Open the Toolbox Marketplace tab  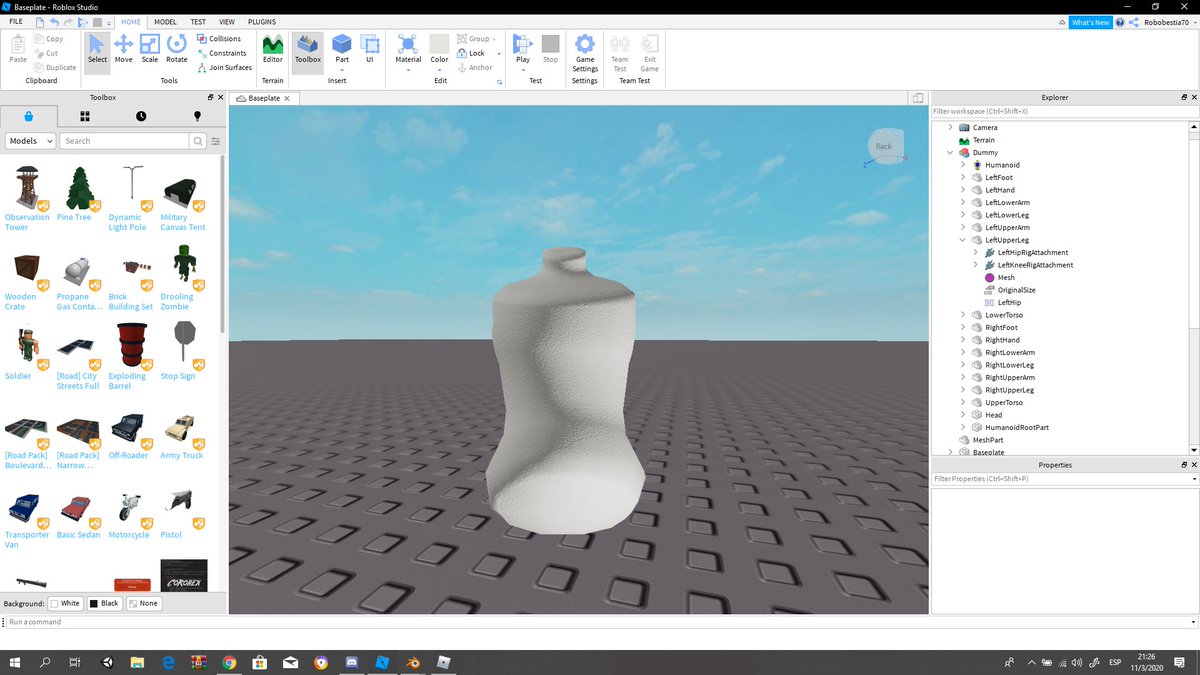click(x=28, y=116)
